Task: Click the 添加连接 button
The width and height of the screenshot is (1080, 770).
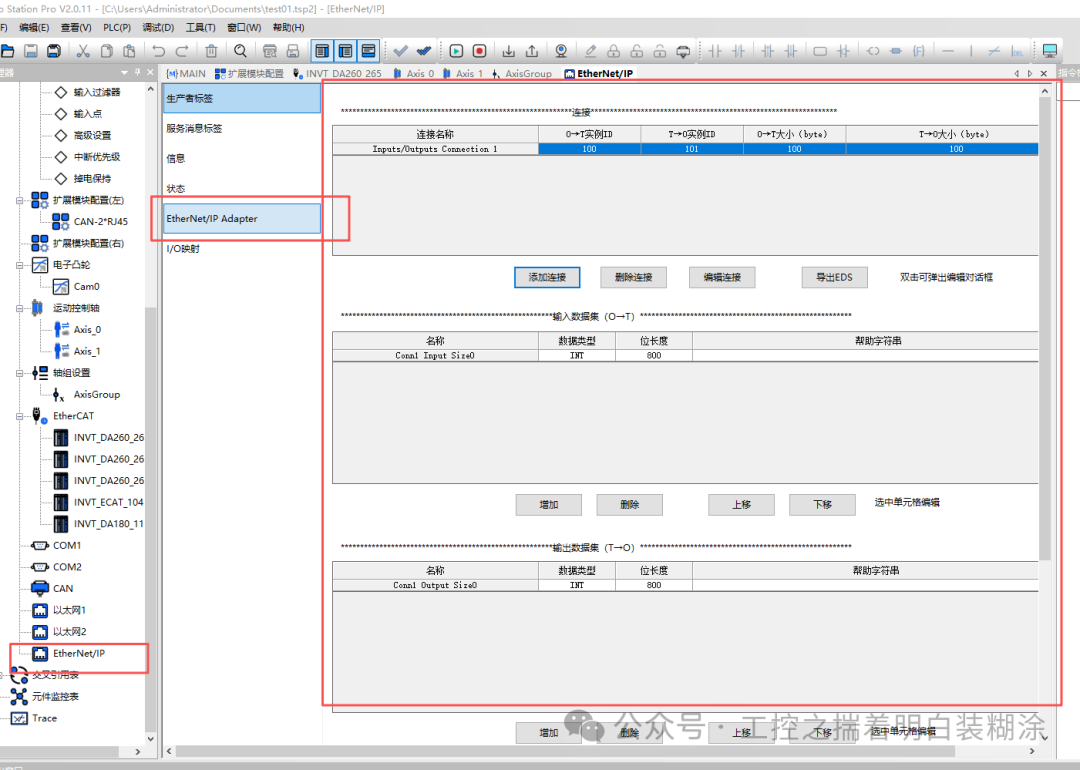Action: [x=547, y=278]
